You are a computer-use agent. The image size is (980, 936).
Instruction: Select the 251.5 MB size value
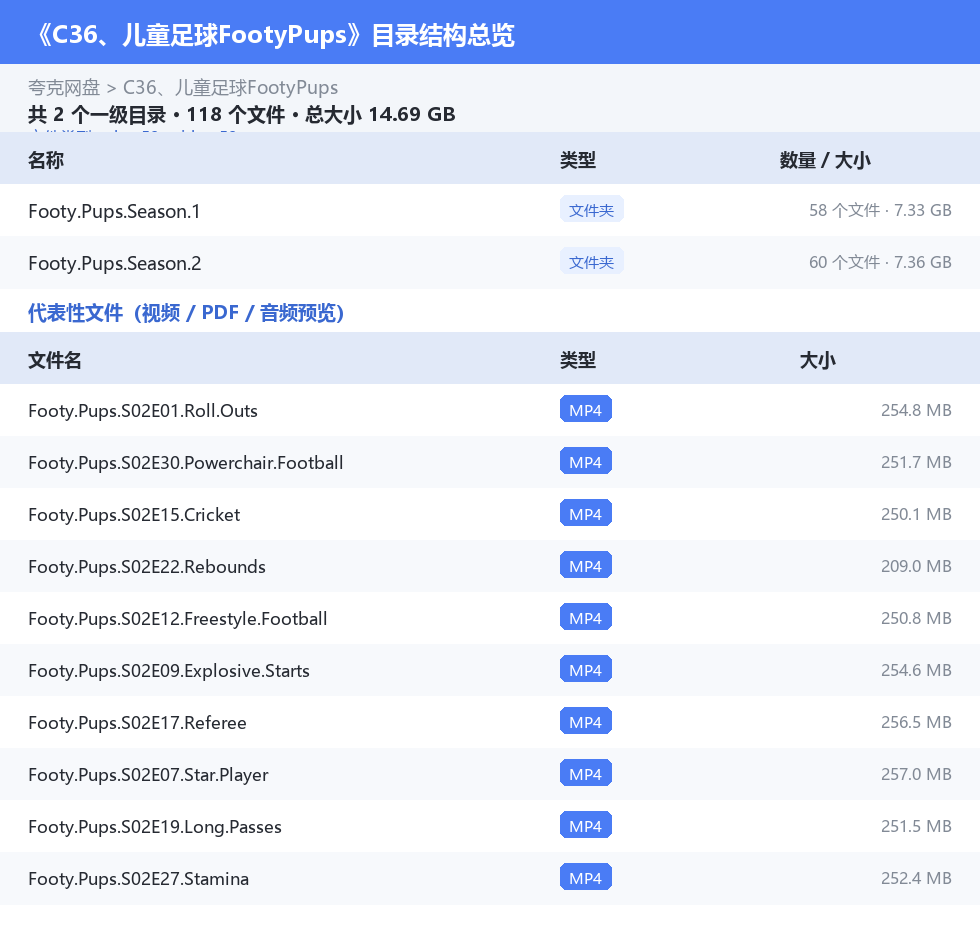tap(916, 825)
